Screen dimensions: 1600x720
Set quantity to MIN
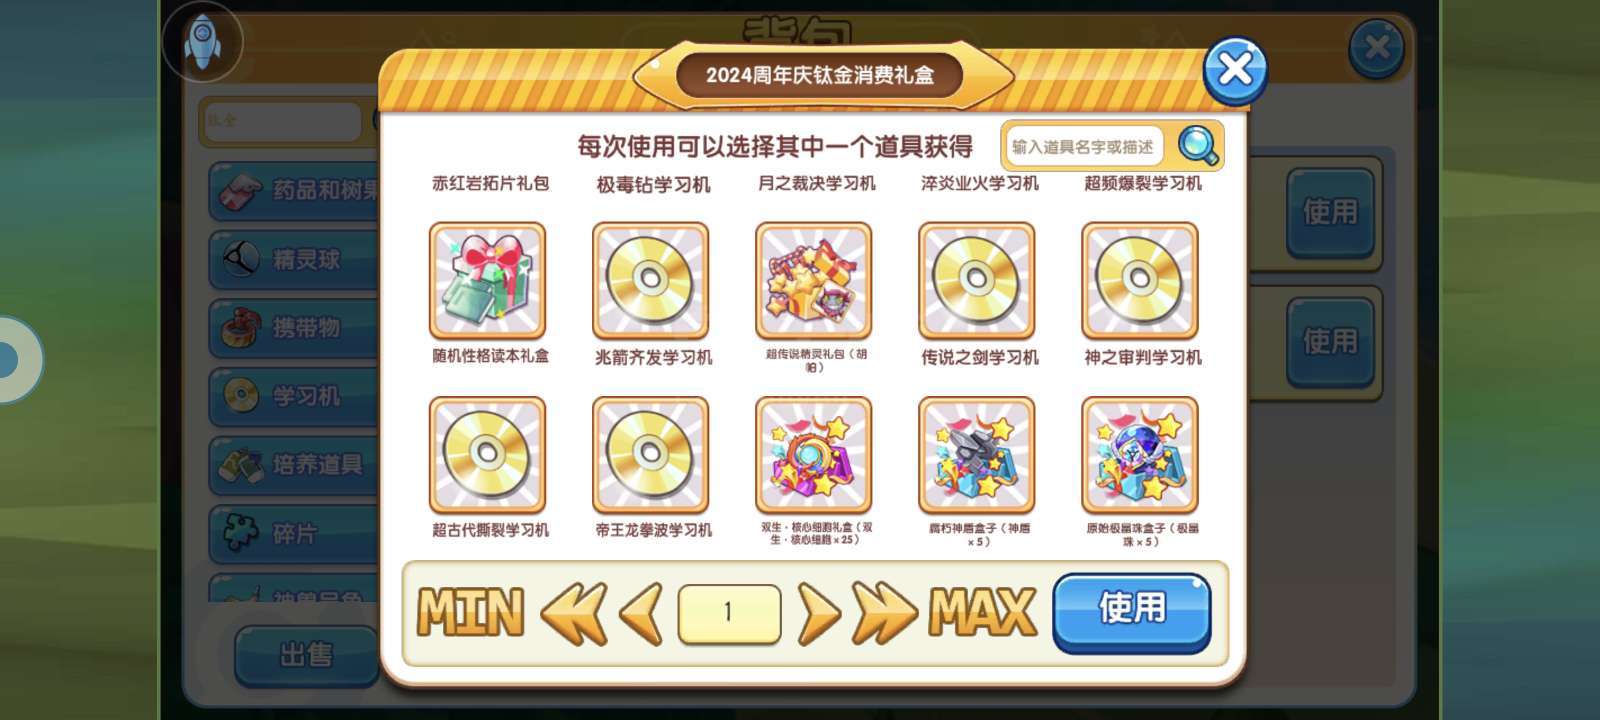click(x=470, y=612)
